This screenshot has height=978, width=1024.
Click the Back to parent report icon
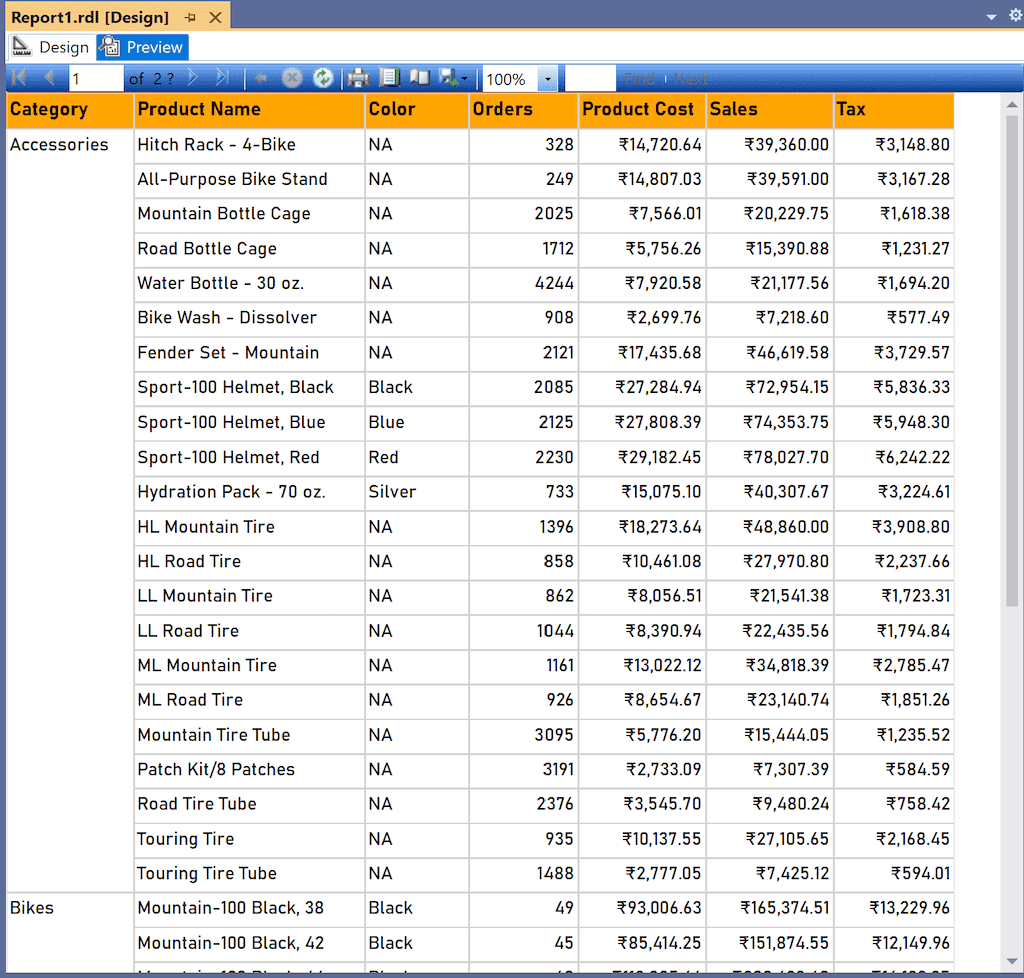click(x=261, y=78)
